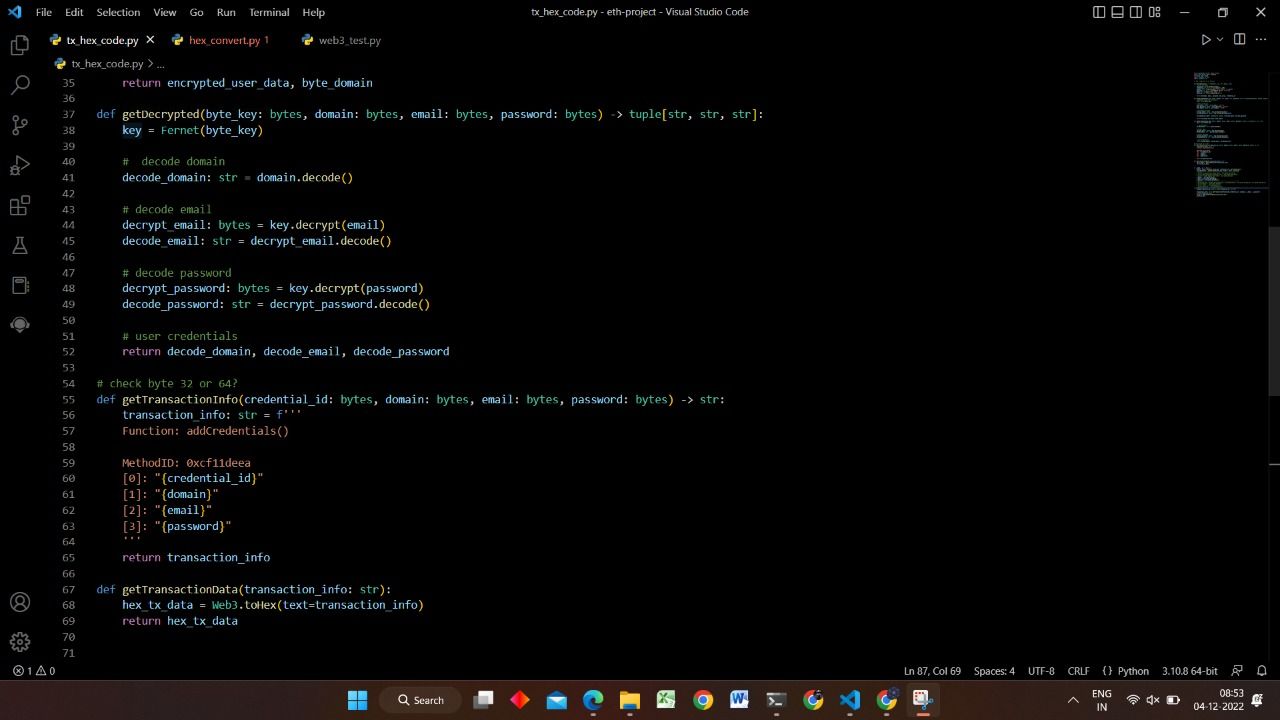This screenshot has width=1280, height=720.
Task: Open the Run and Debug view
Action: click(x=20, y=165)
